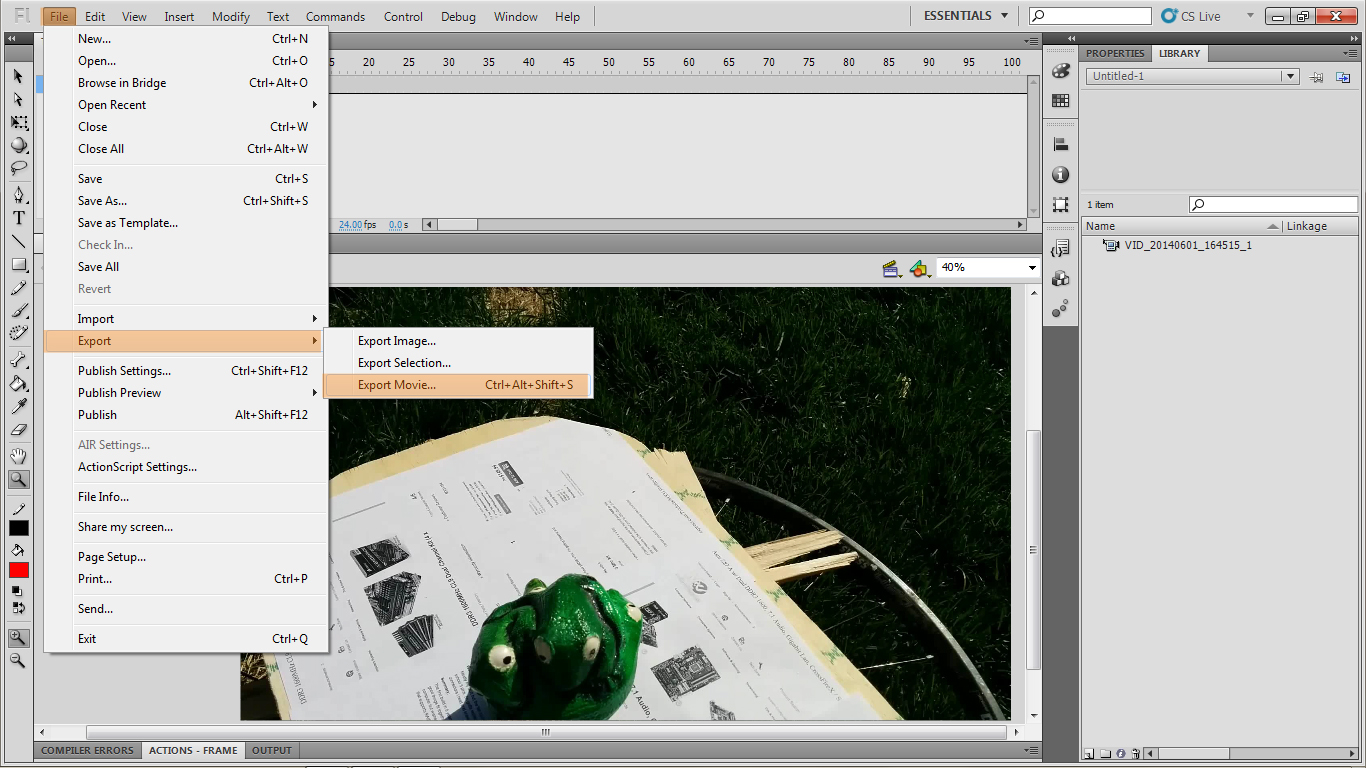Select the Text tool
Viewport: 1366px width, 768px height.
[x=18, y=218]
